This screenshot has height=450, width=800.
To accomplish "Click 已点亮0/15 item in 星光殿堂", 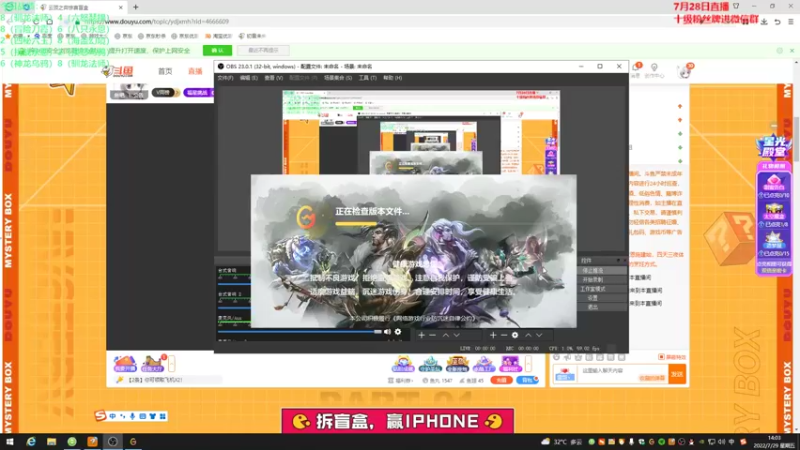I will (774, 244).
